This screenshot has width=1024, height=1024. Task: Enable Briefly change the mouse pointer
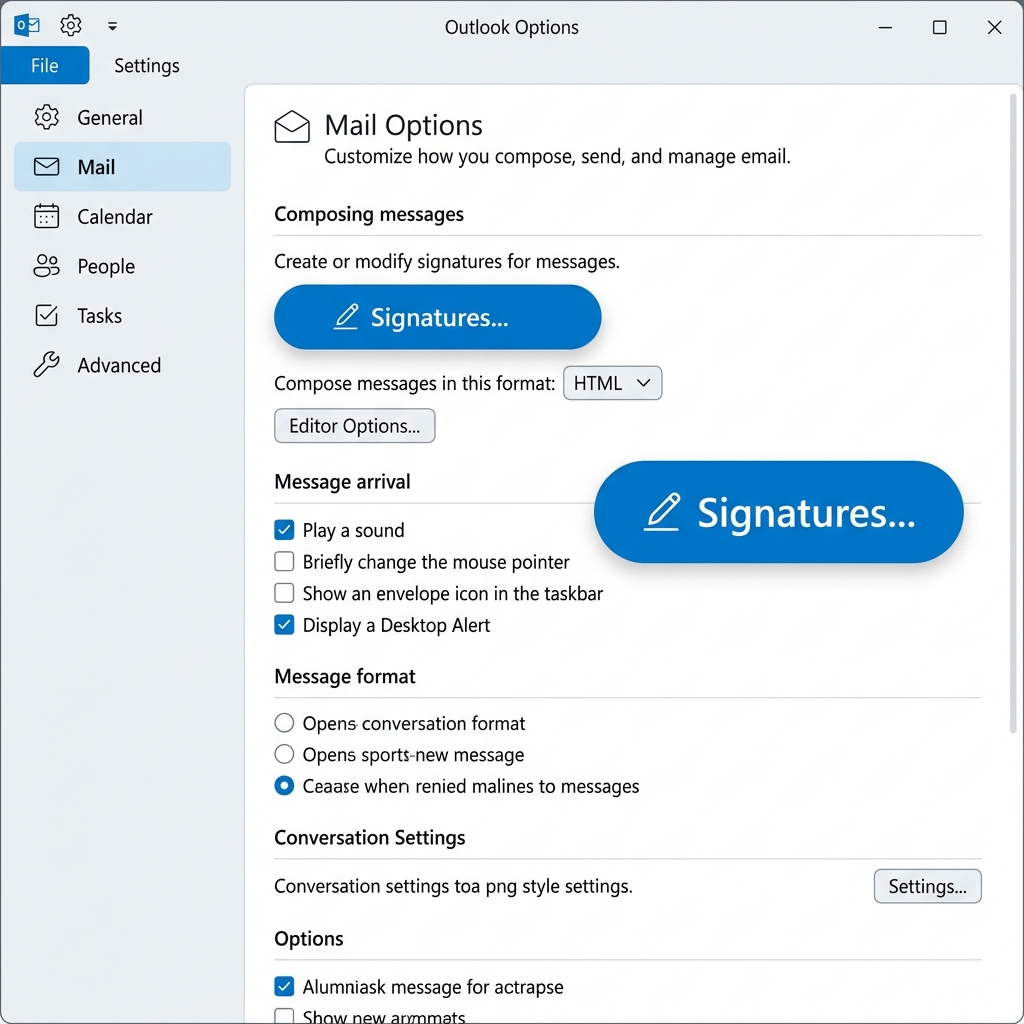[284, 561]
